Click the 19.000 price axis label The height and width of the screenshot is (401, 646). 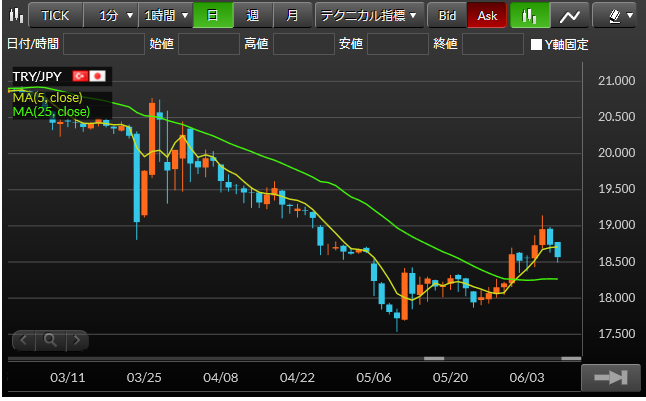(x=616, y=225)
